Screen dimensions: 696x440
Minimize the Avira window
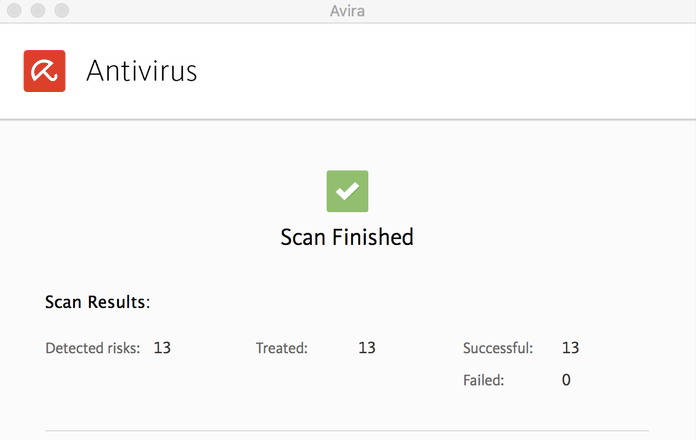38,10
